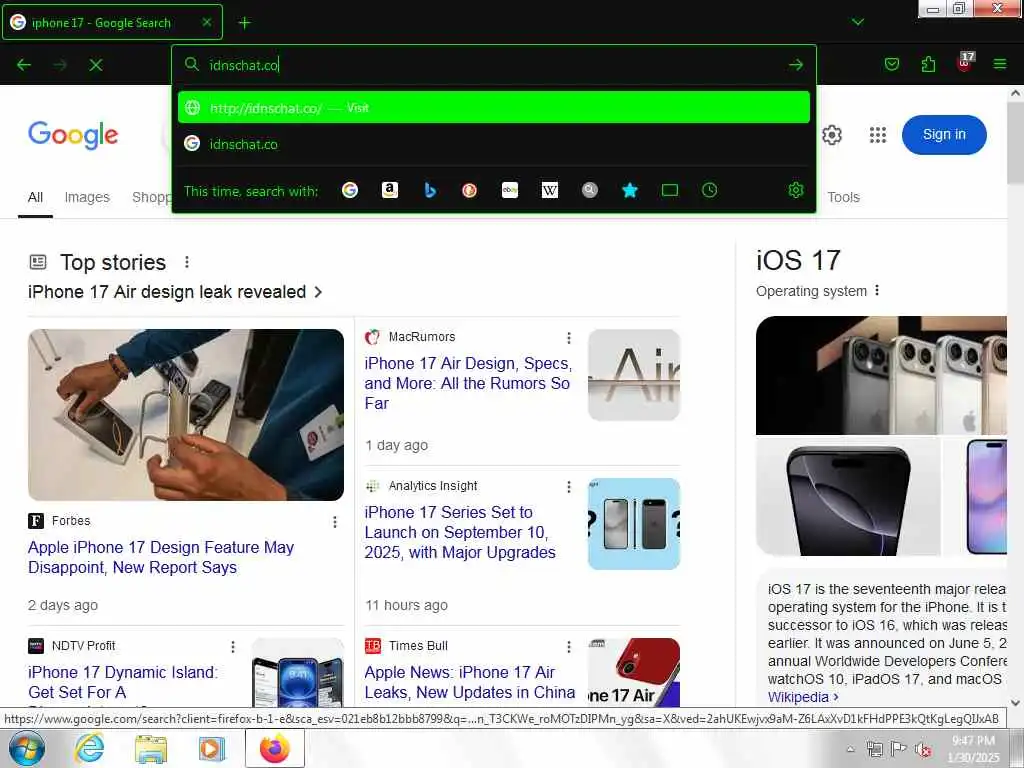Screen dimensions: 1024x768
Task: Open the Windows Start button
Action: (26, 748)
